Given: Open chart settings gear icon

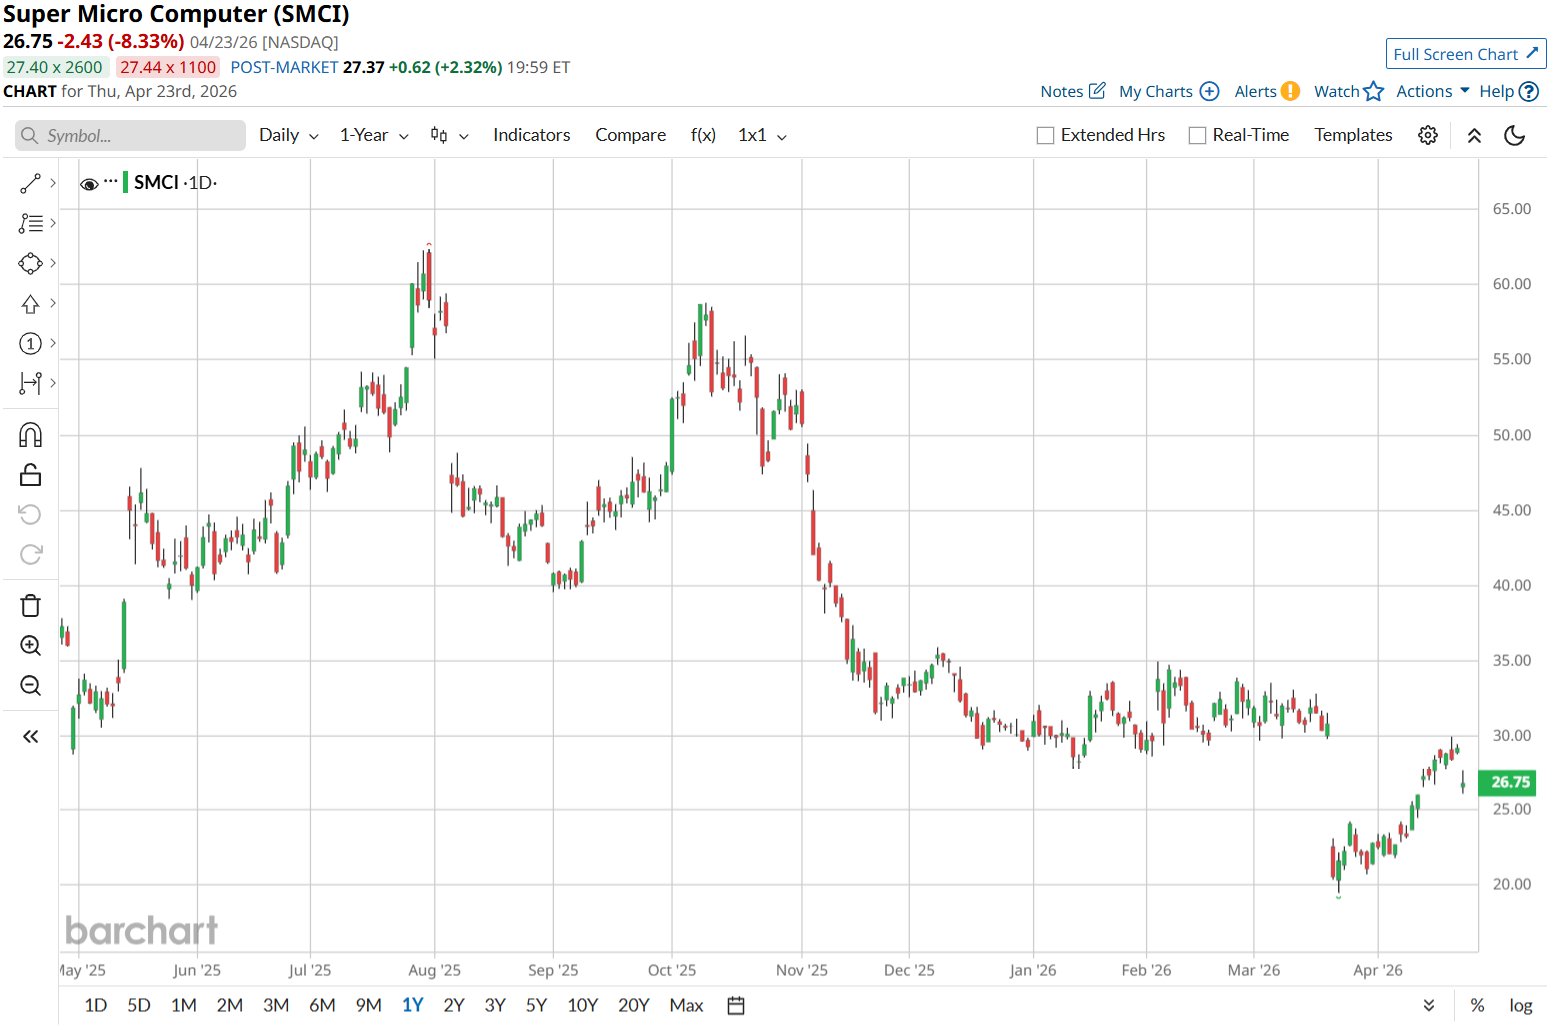Looking at the screenshot, I should pos(1428,136).
